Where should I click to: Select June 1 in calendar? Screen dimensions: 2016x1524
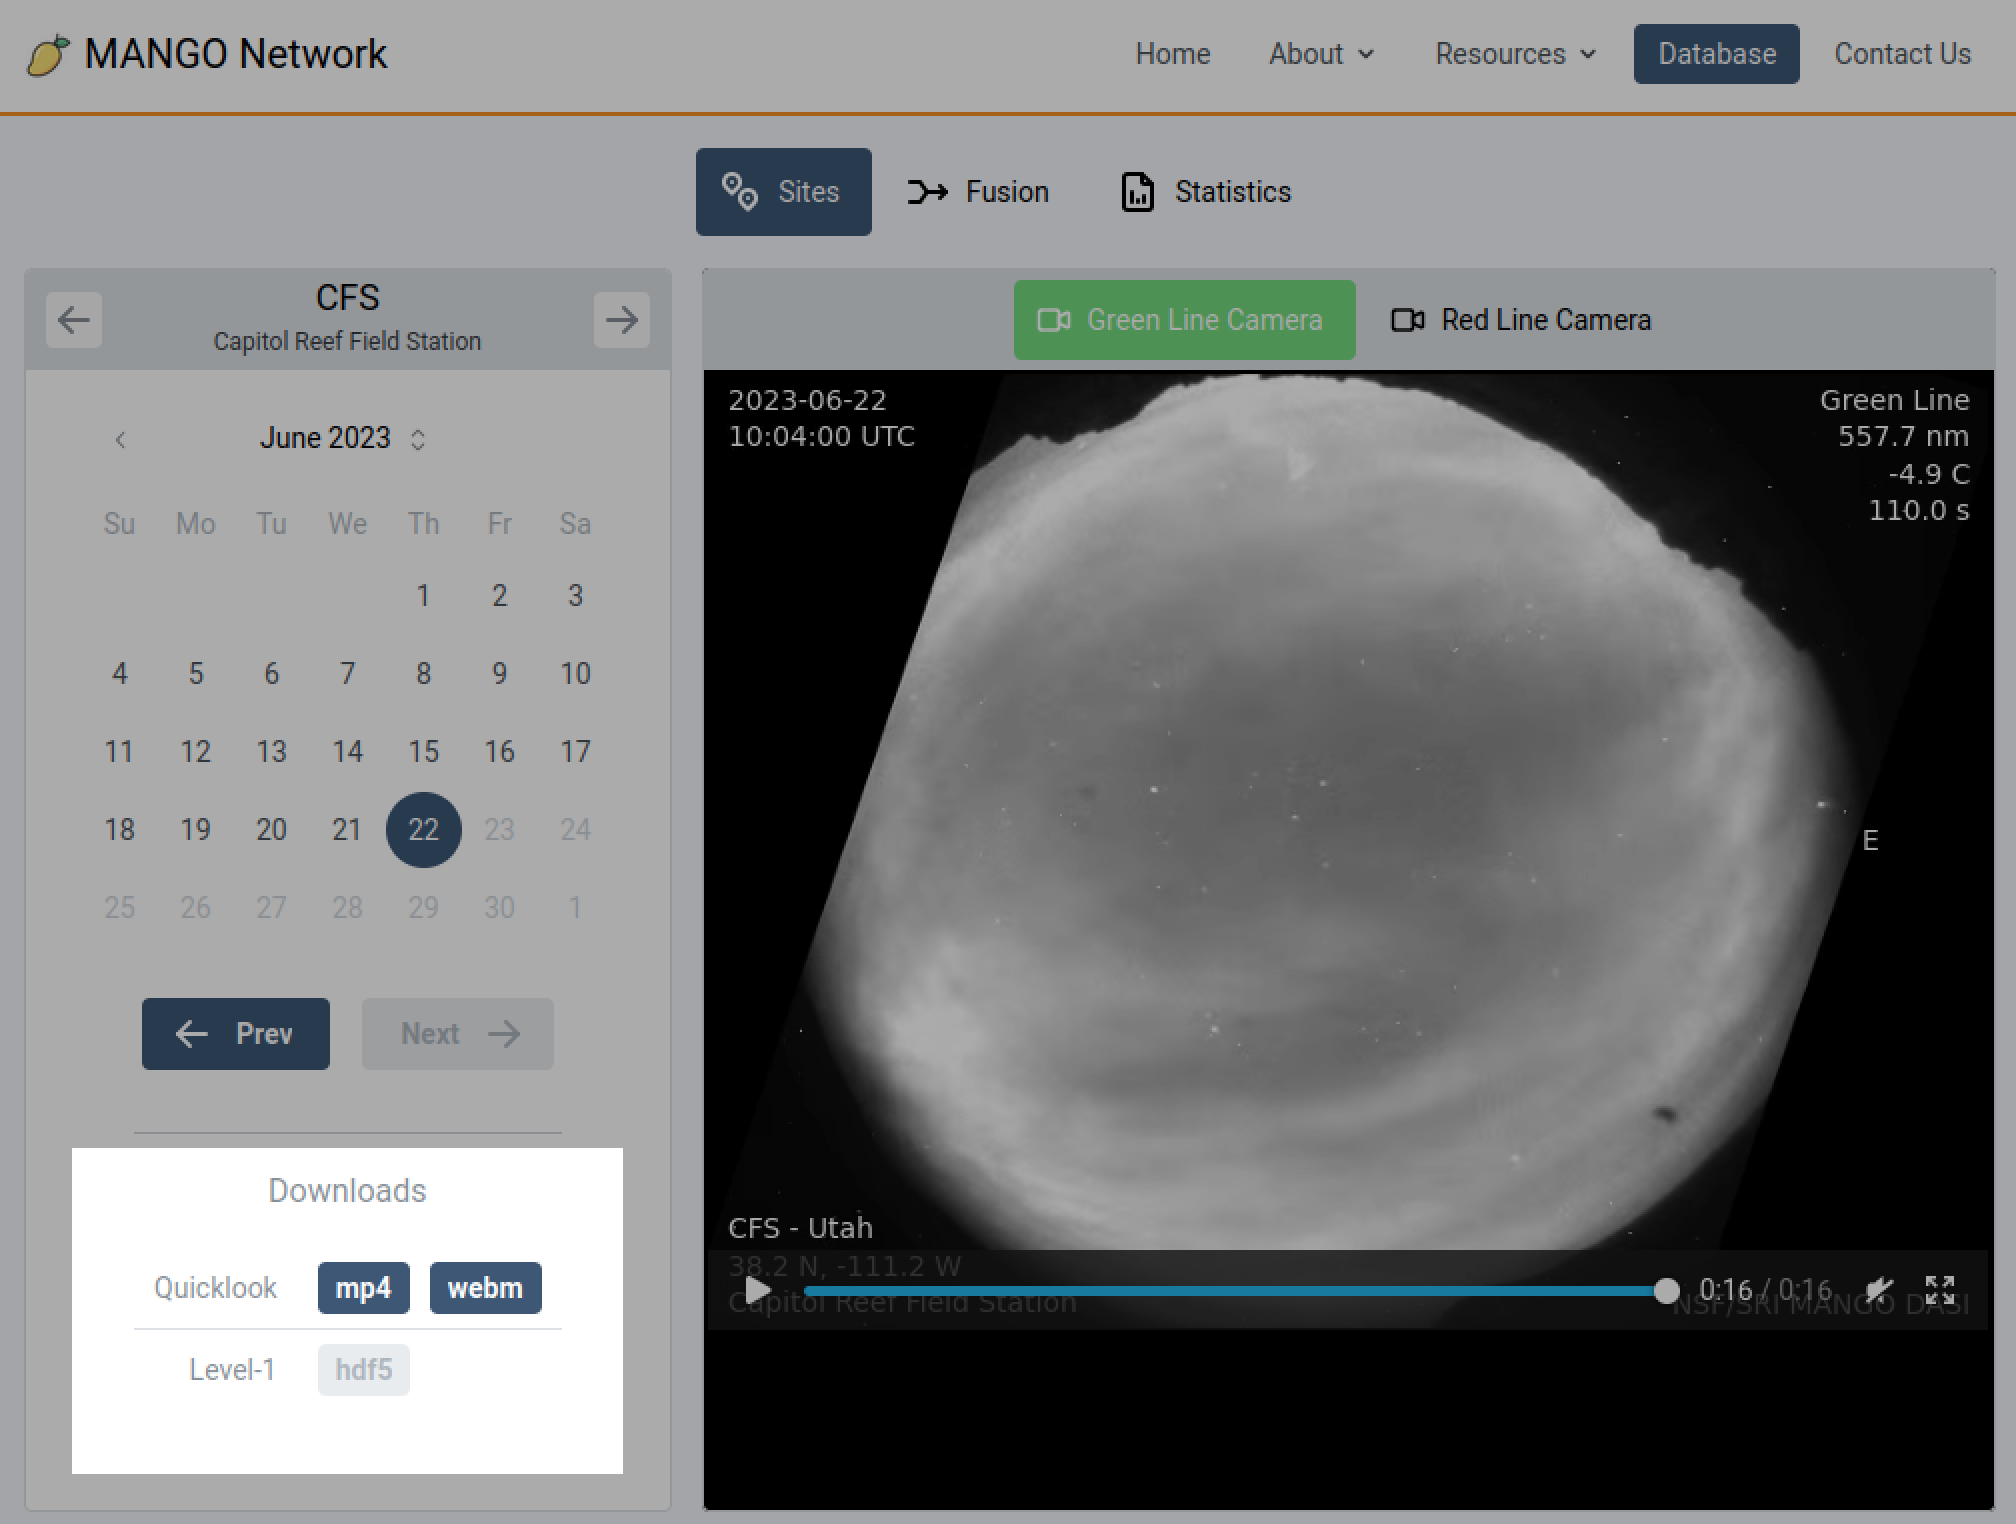pos(424,596)
